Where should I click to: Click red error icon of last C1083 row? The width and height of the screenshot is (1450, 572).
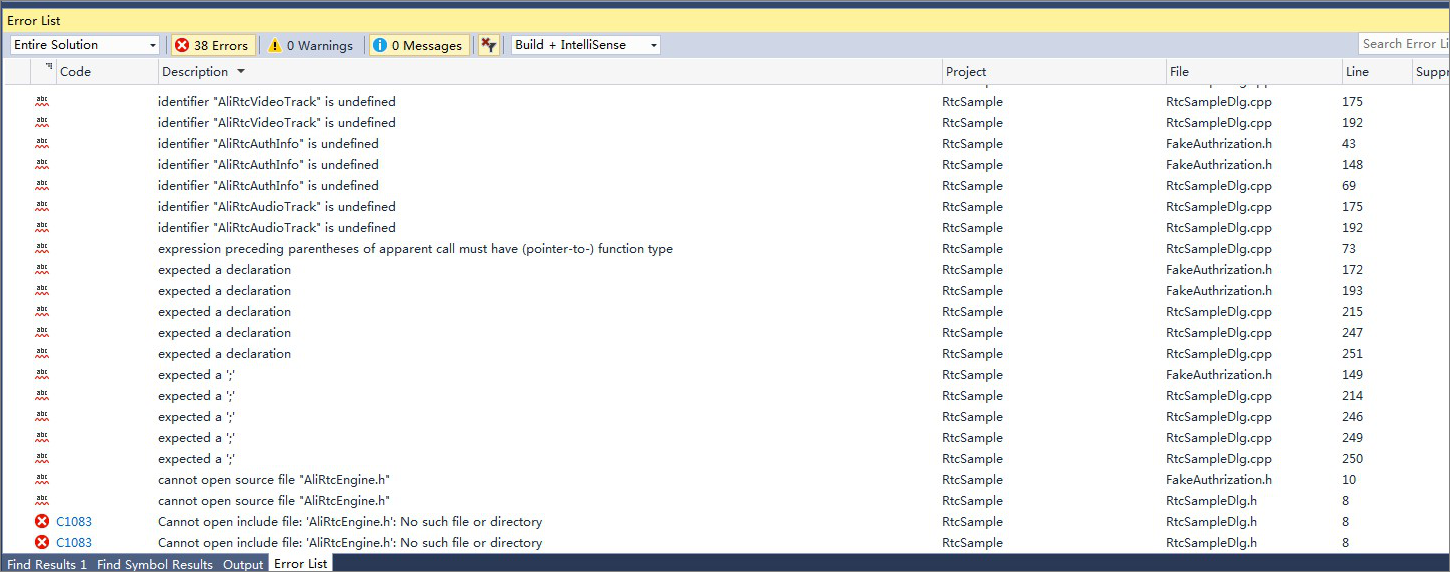click(x=42, y=543)
